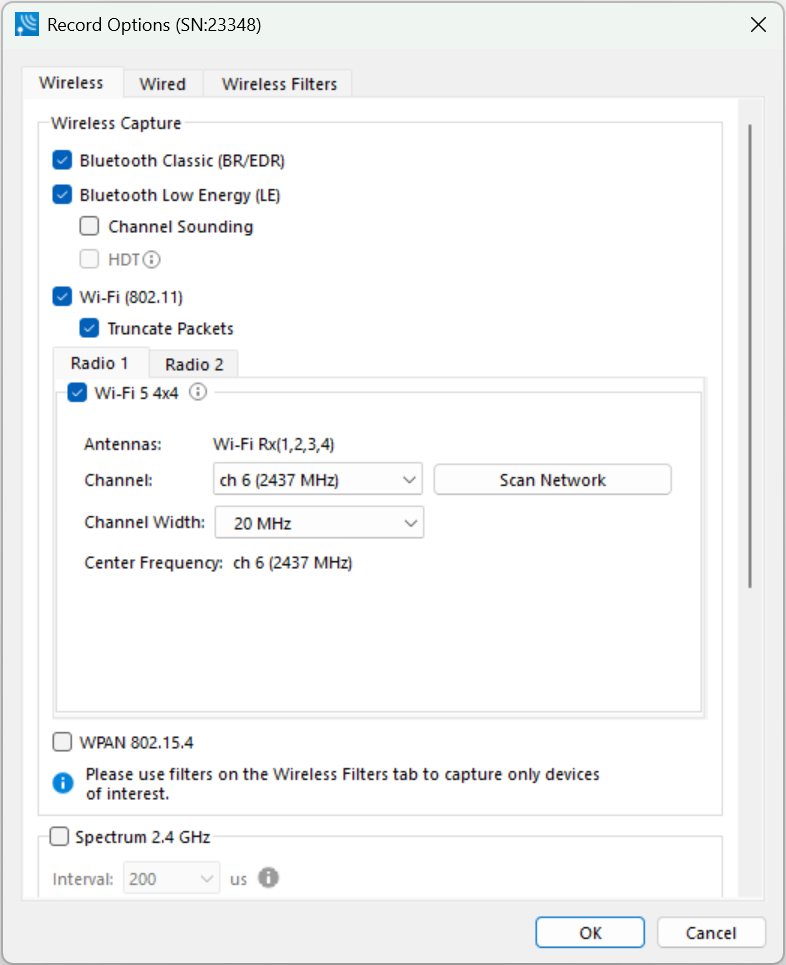Uncheck the Wi-Fi (802.11) checkbox
This screenshot has height=965, width=786.
[62, 297]
